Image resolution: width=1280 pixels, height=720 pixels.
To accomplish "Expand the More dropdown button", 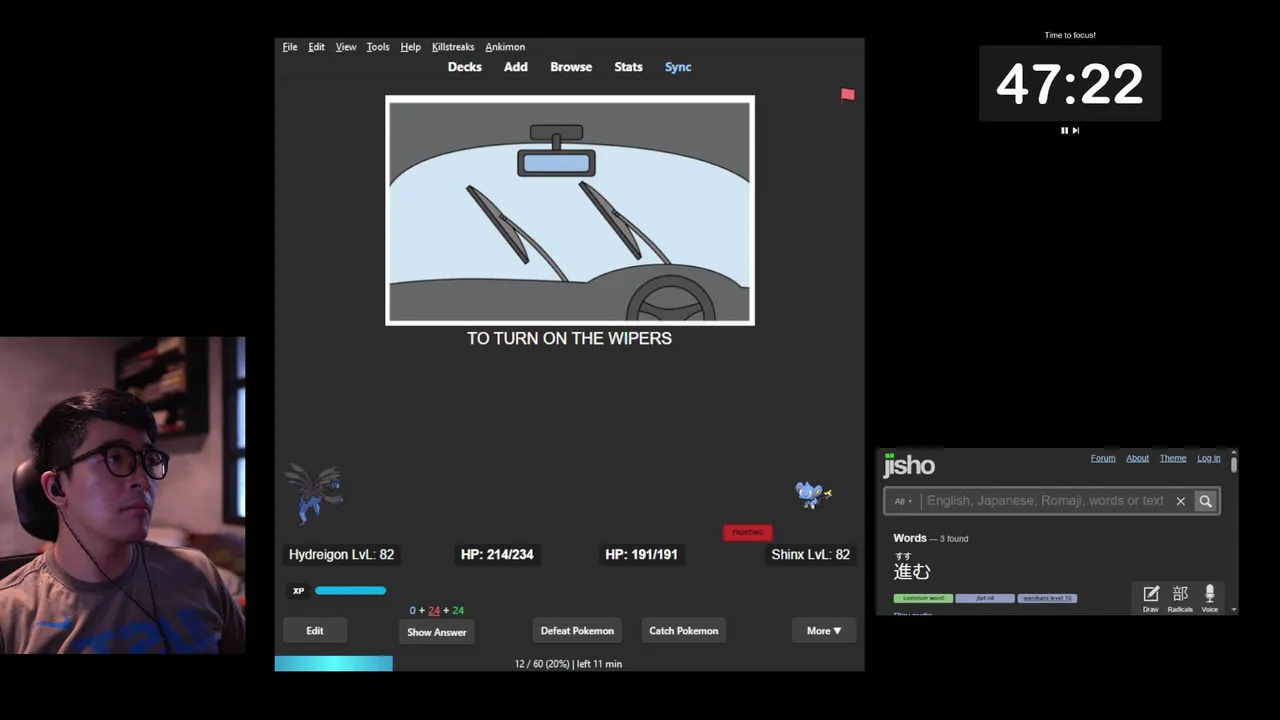I will click(x=824, y=630).
